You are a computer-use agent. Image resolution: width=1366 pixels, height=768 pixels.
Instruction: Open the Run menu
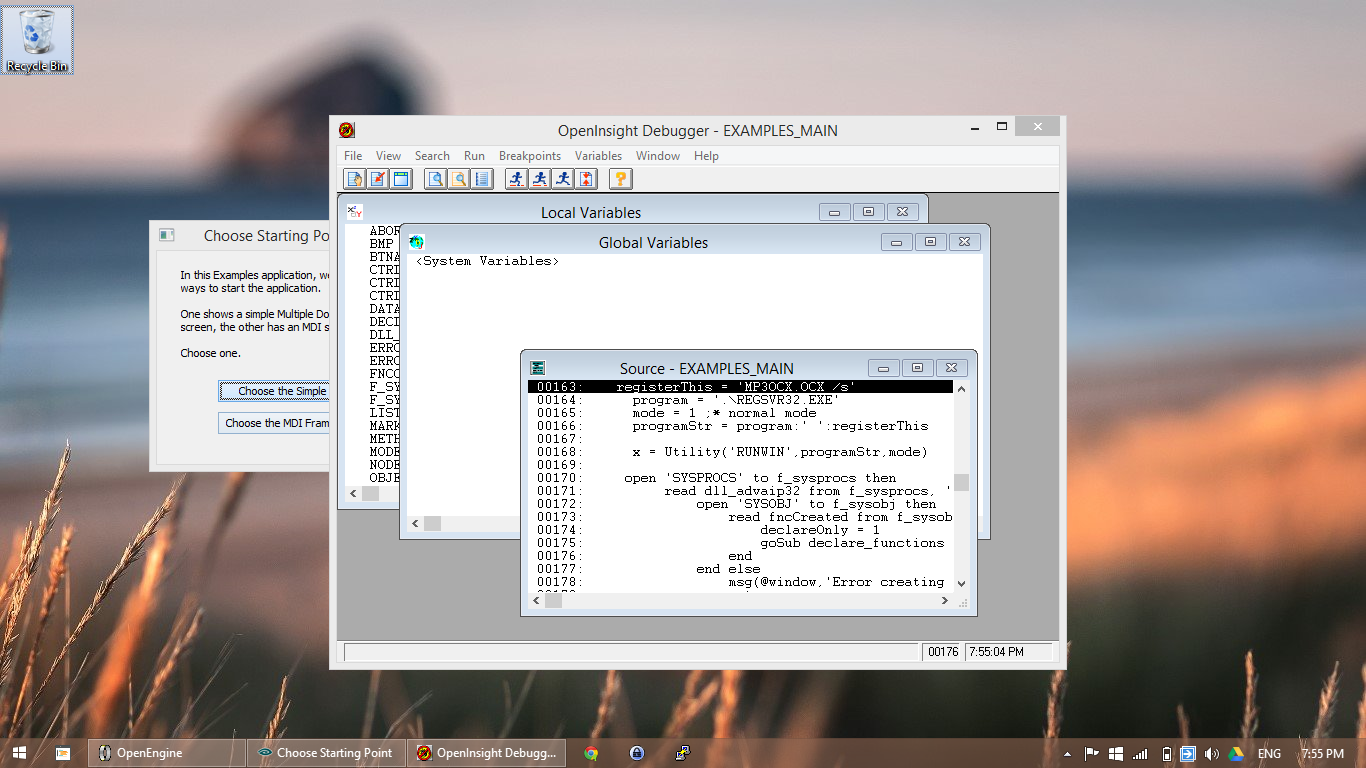(x=474, y=156)
